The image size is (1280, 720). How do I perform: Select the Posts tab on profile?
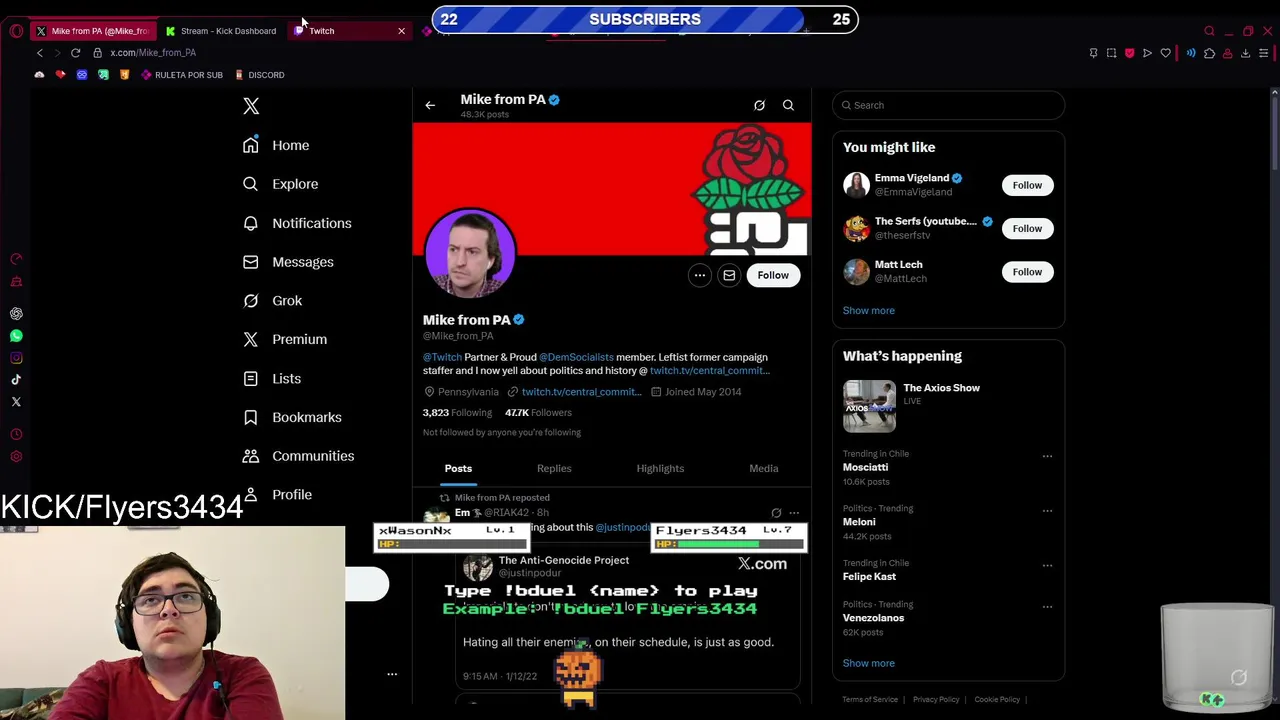click(458, 469)
